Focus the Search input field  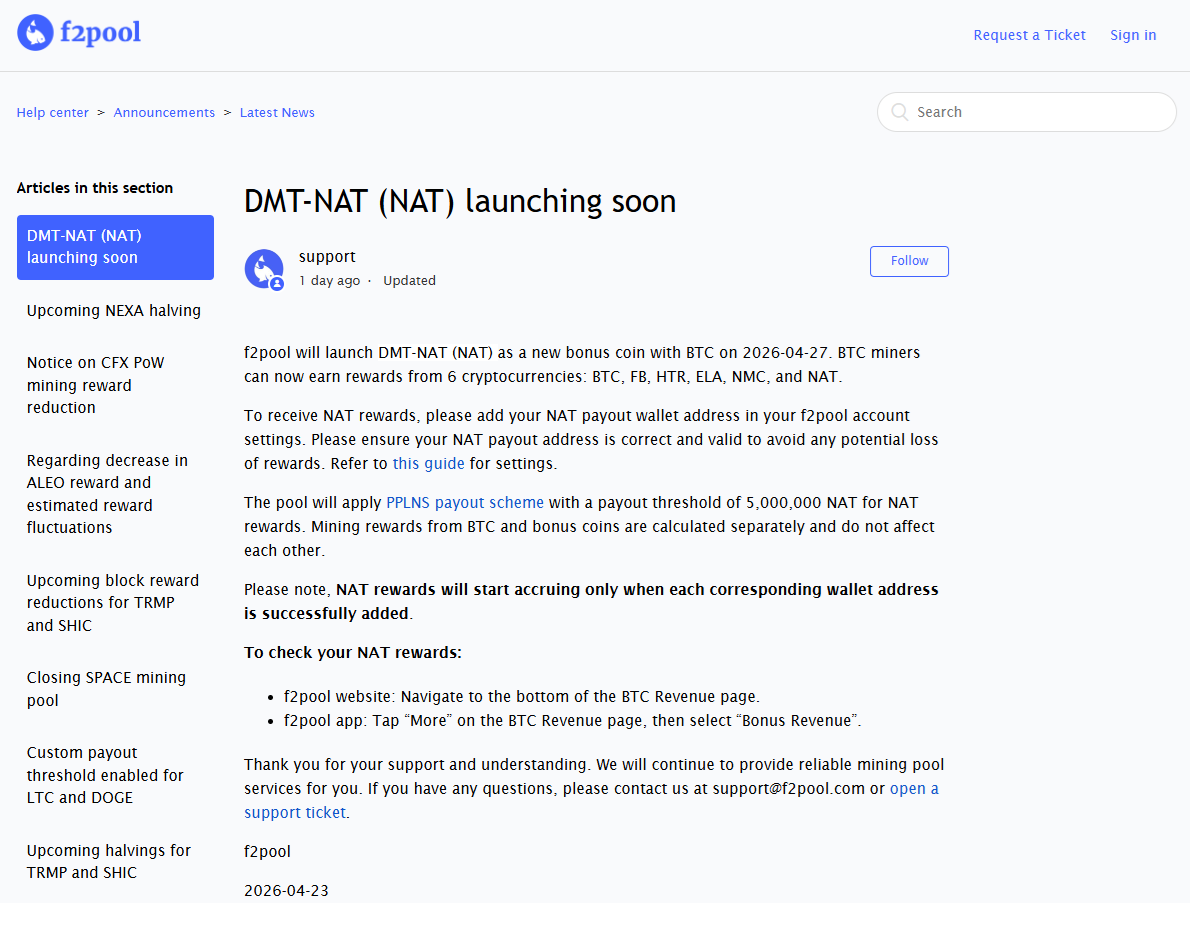1027,112
